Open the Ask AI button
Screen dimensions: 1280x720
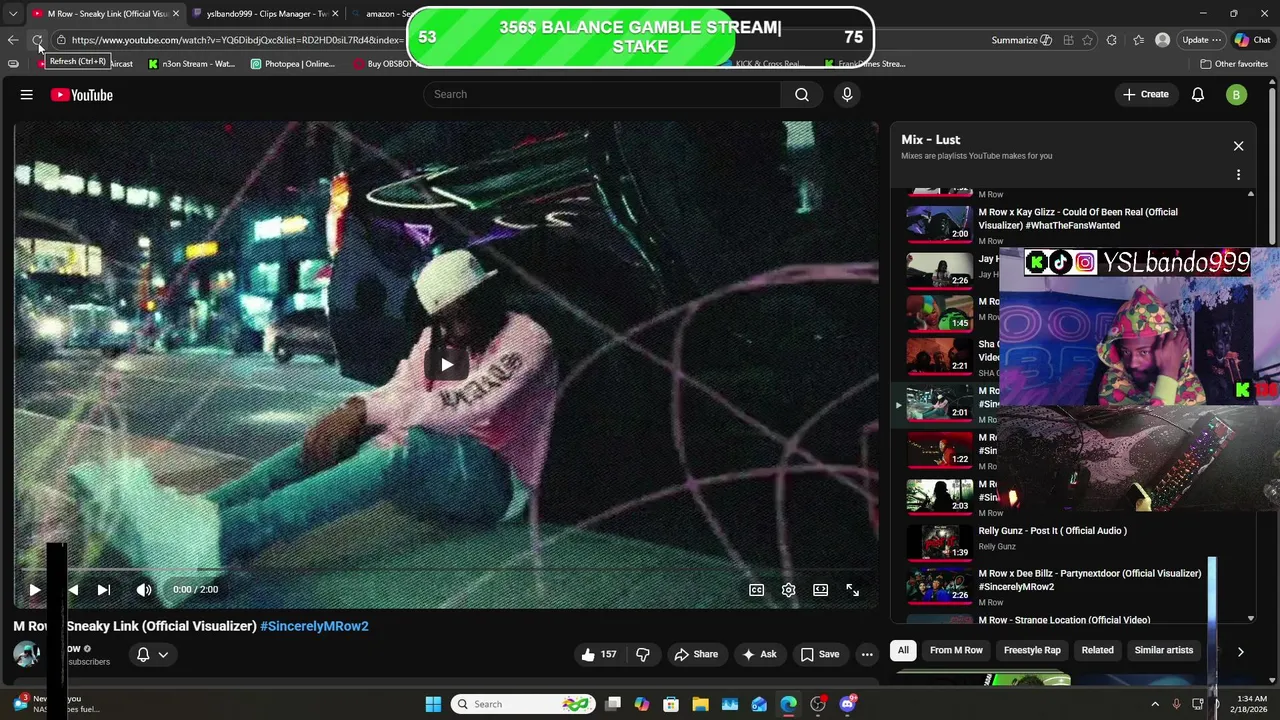(x=759, y=654)
